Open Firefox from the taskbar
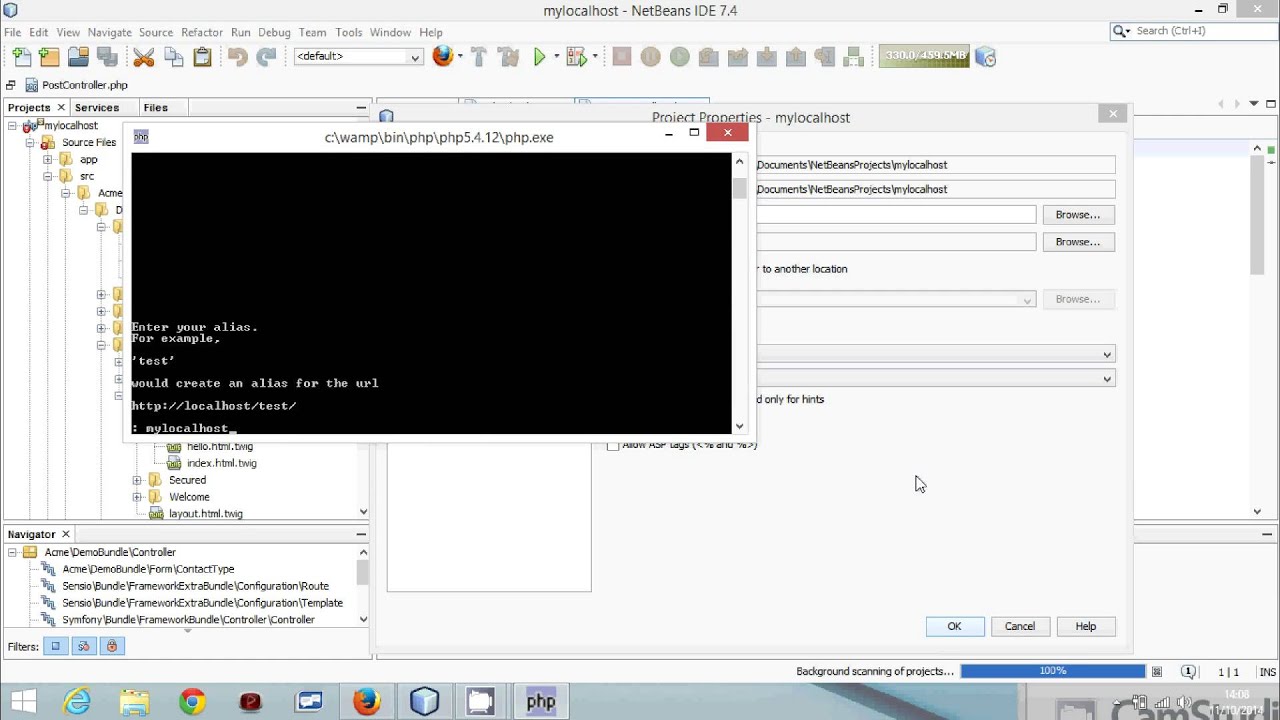 tap(366, 702)
